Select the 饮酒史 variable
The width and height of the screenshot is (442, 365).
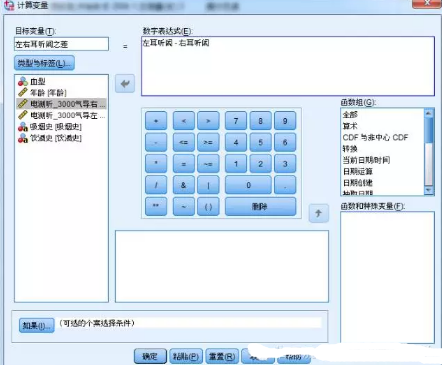pos(50,138)
